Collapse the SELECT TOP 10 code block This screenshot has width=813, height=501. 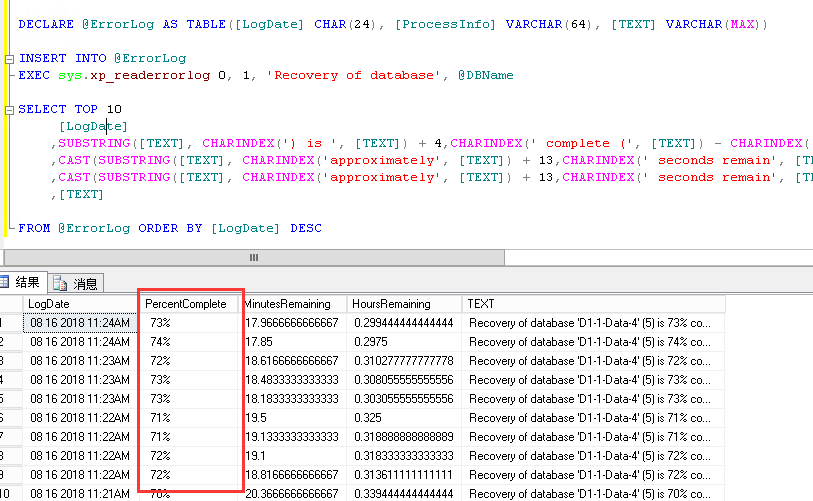tap(9, 109)
